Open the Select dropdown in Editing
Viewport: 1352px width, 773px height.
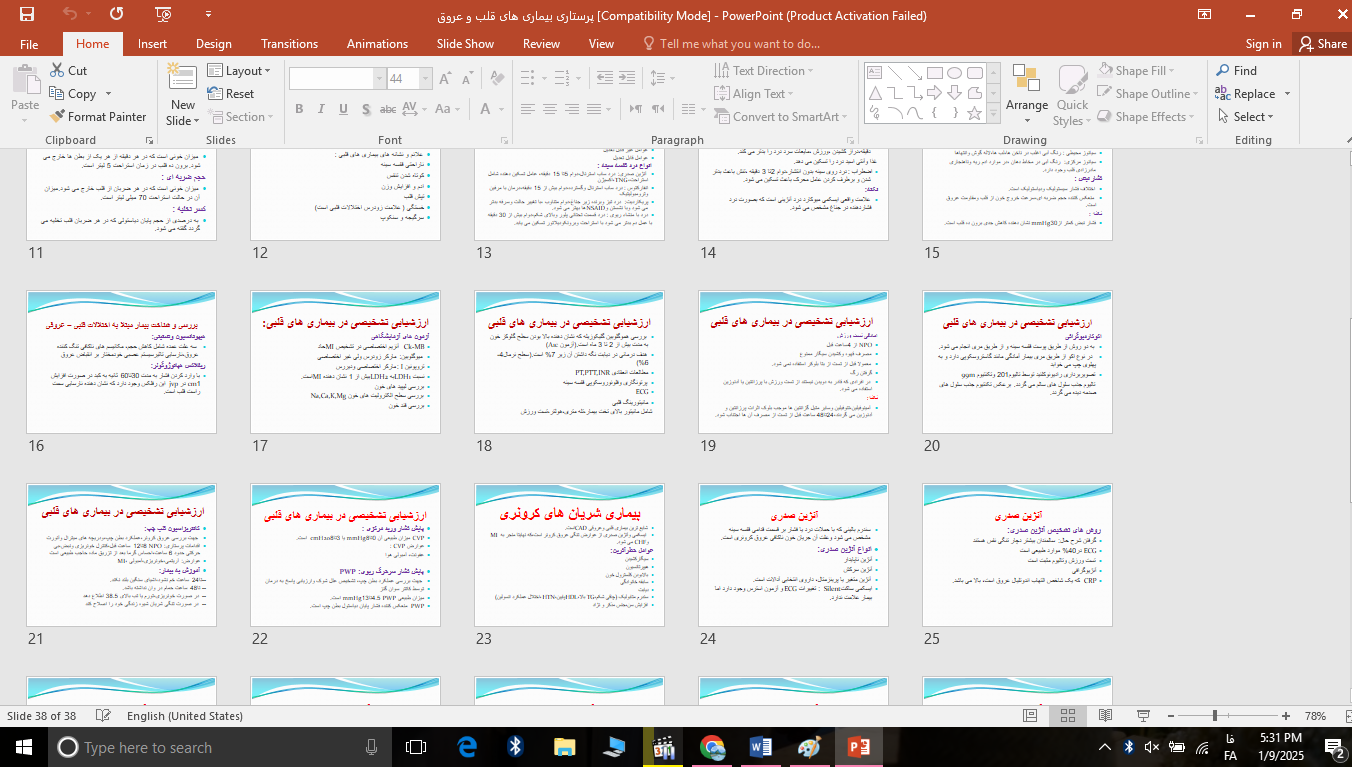[1246, 117]
